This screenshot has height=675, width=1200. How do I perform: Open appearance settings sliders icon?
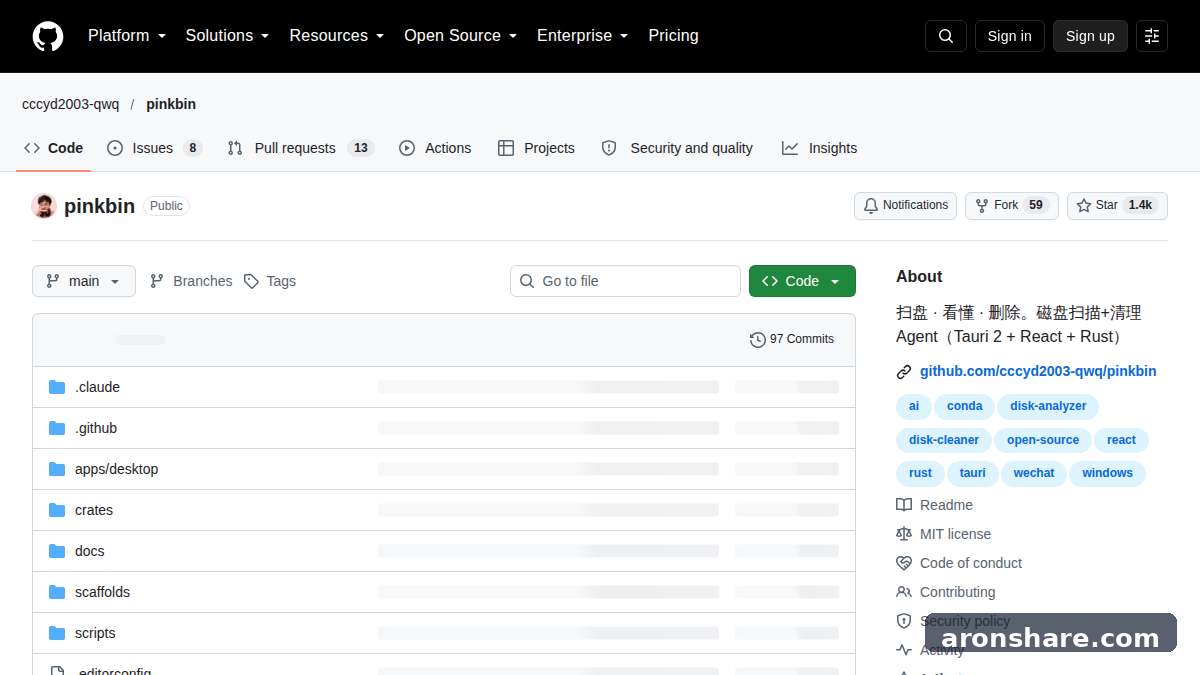click(1152, 36)
